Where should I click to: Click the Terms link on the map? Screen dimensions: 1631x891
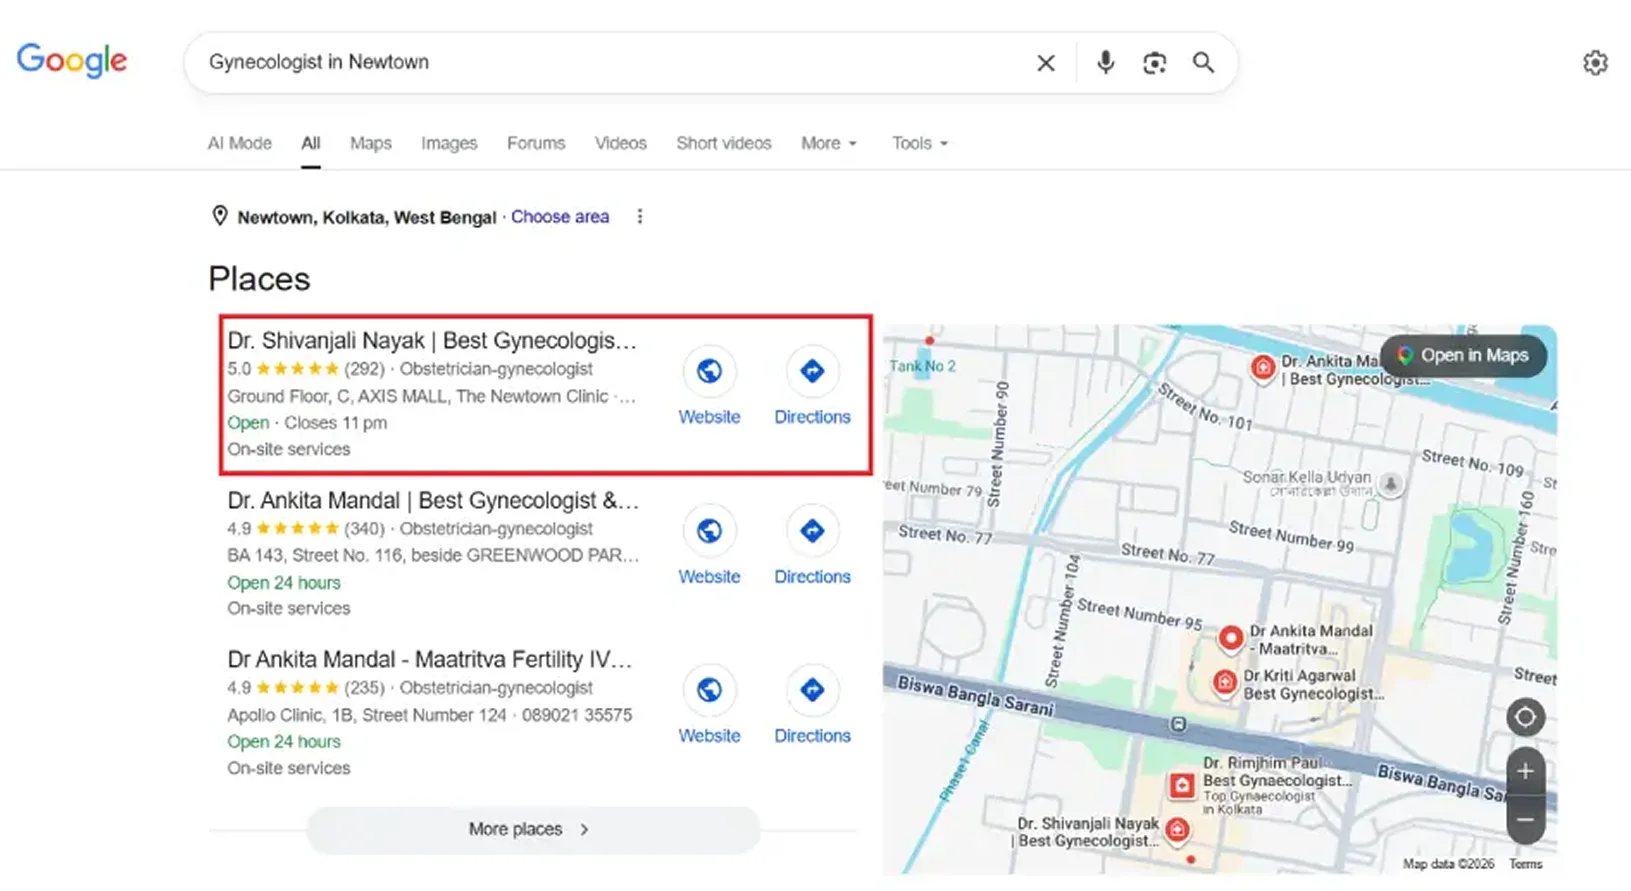1525,864
